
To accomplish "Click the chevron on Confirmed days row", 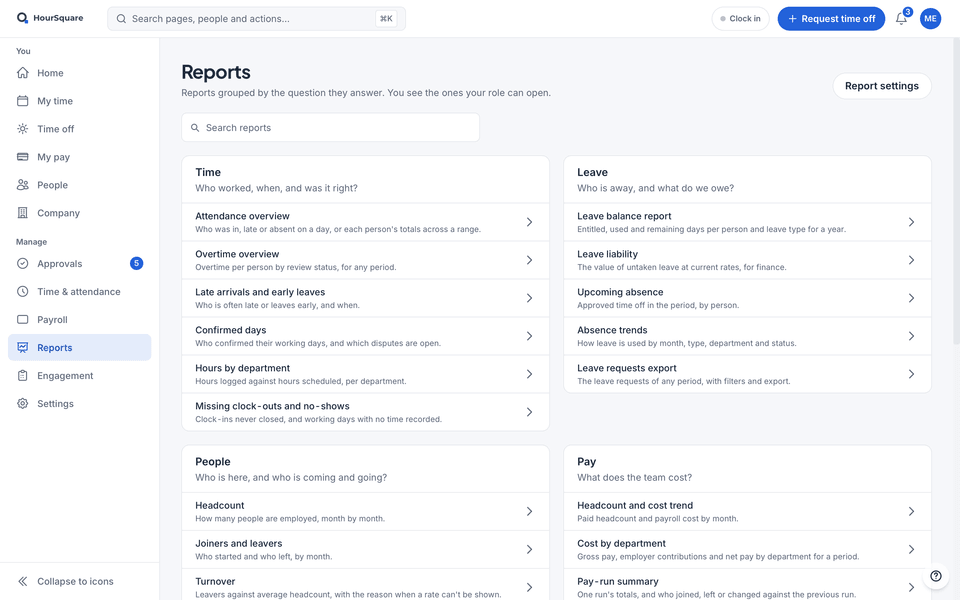I will click(x=530, y=336).
